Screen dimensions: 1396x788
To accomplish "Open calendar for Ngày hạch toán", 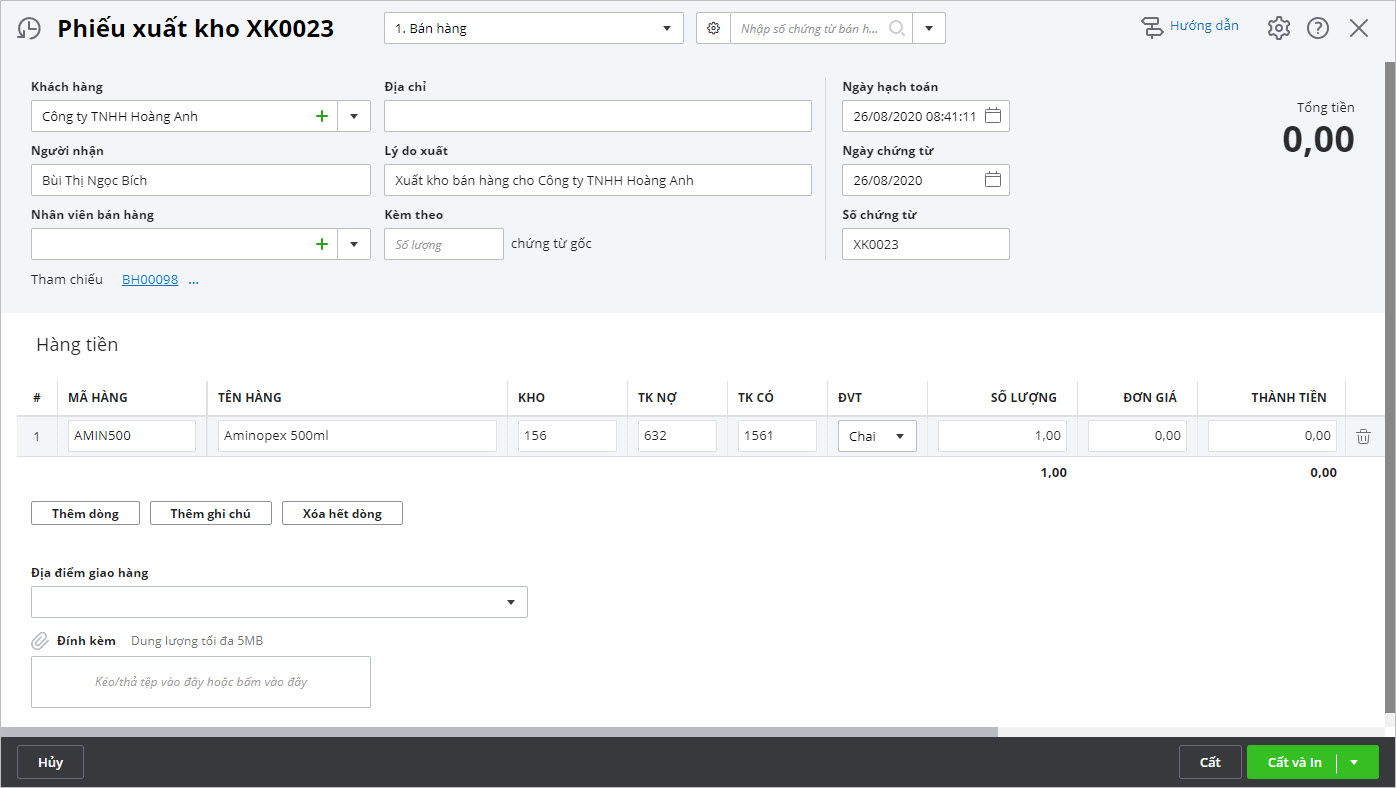I will (992, 116).
